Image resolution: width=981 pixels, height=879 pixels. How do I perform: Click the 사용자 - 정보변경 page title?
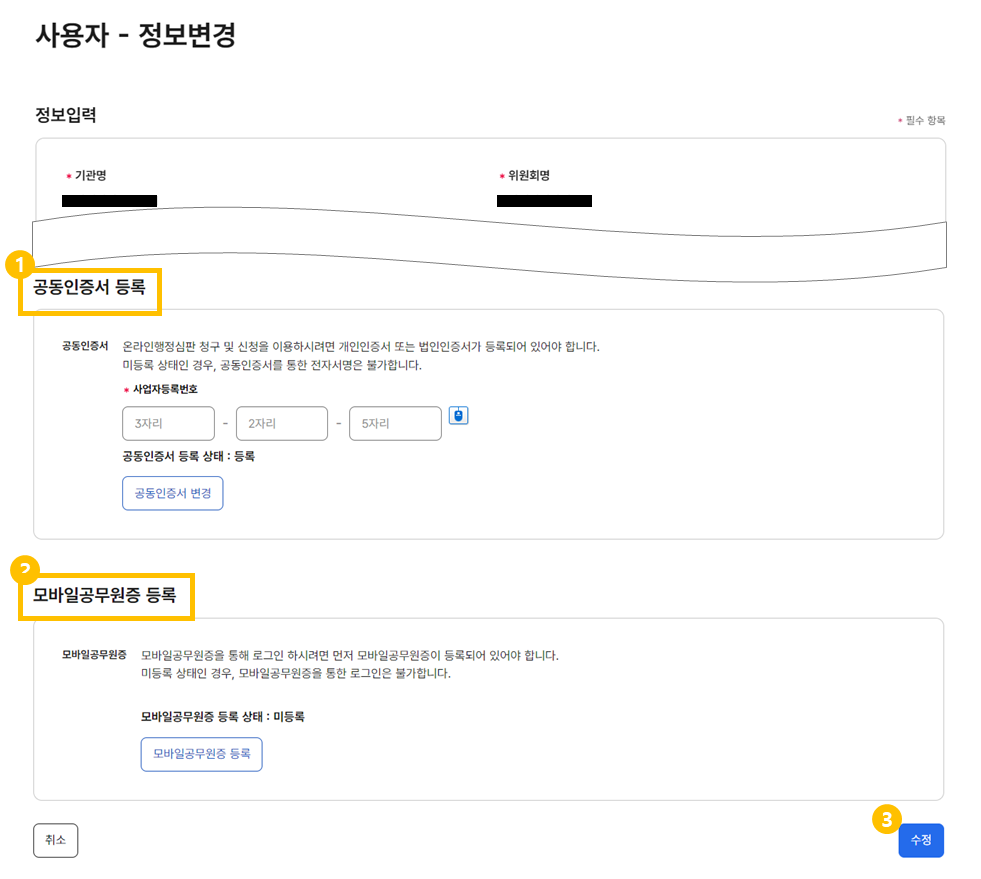pos(136,34)
